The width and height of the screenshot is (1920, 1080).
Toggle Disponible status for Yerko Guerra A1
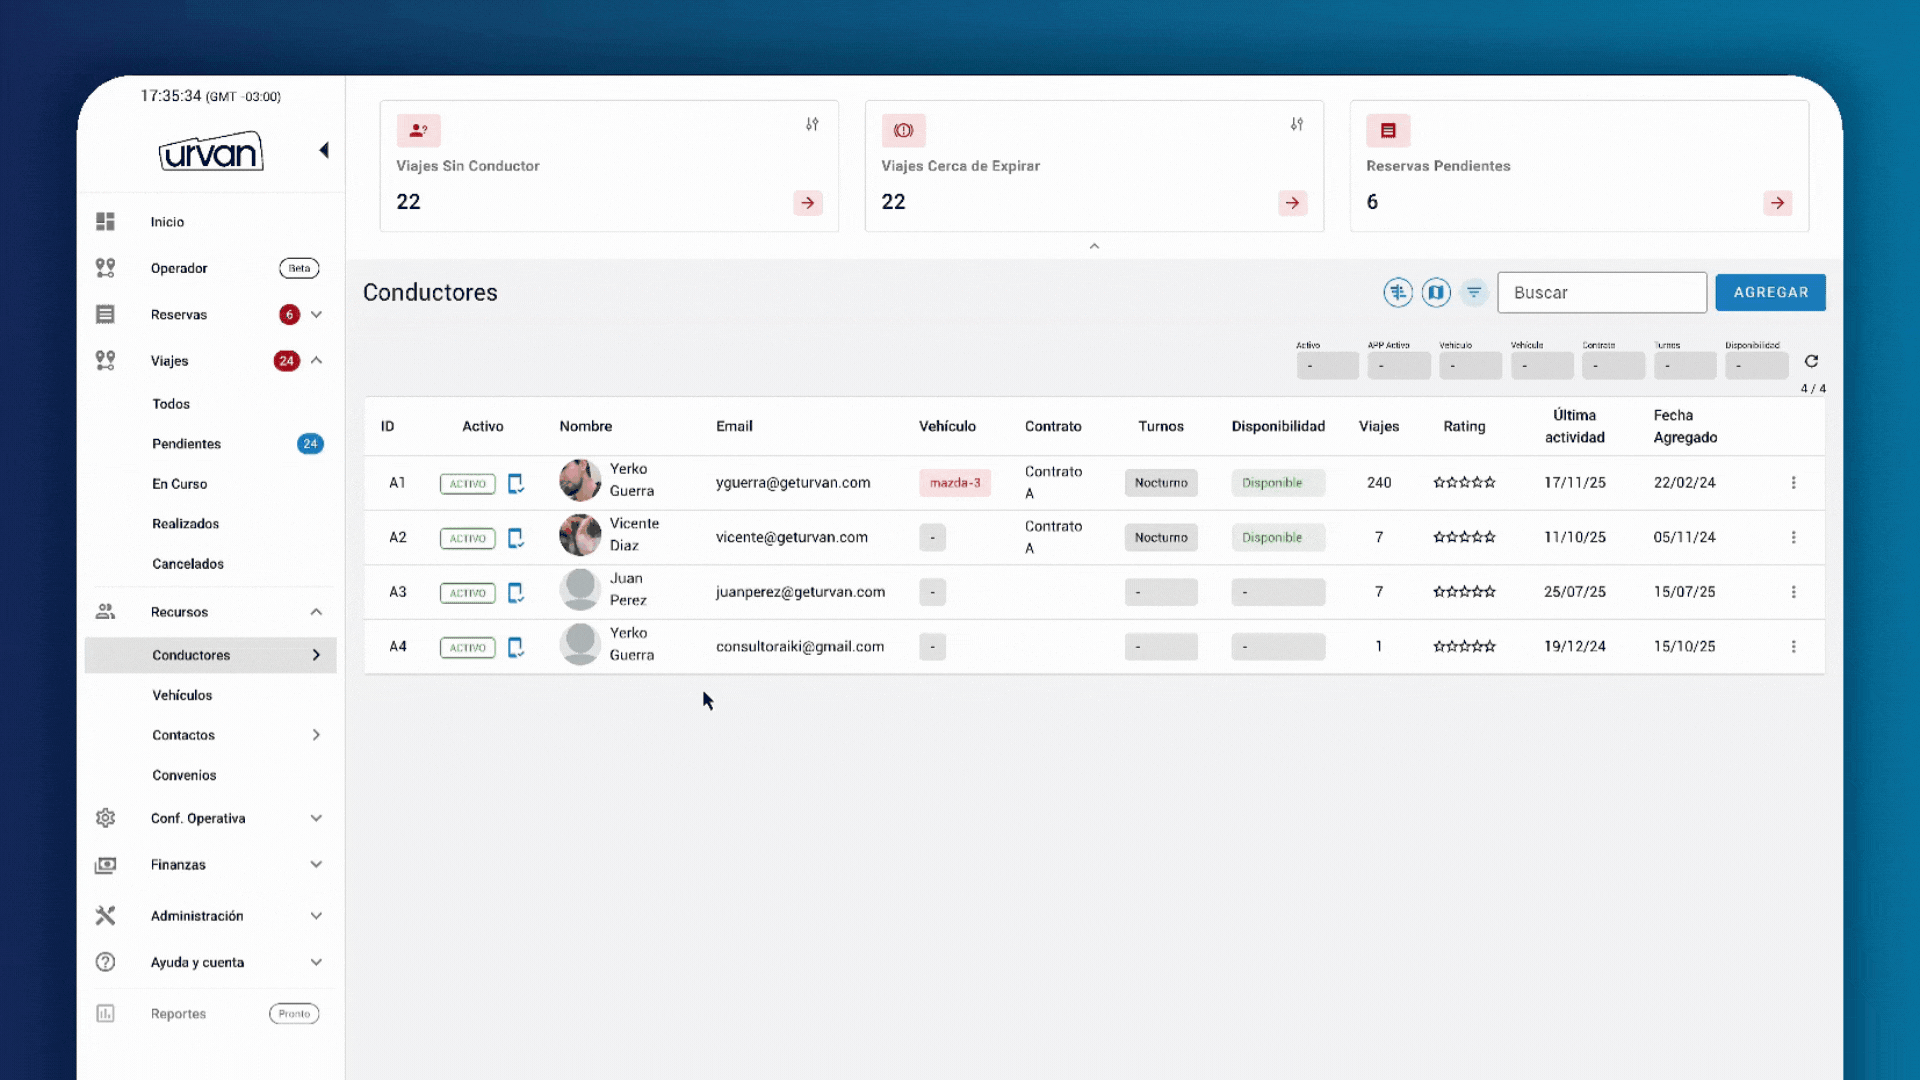coord(1277,483)
